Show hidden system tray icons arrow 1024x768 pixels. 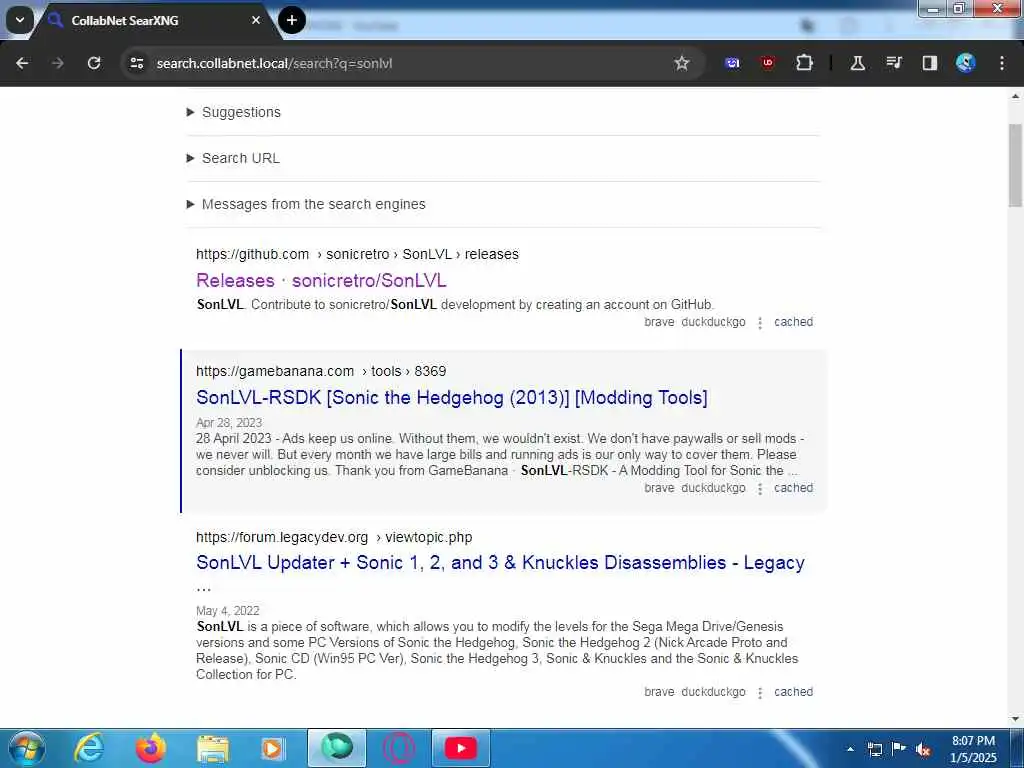[x=850, y=749]
